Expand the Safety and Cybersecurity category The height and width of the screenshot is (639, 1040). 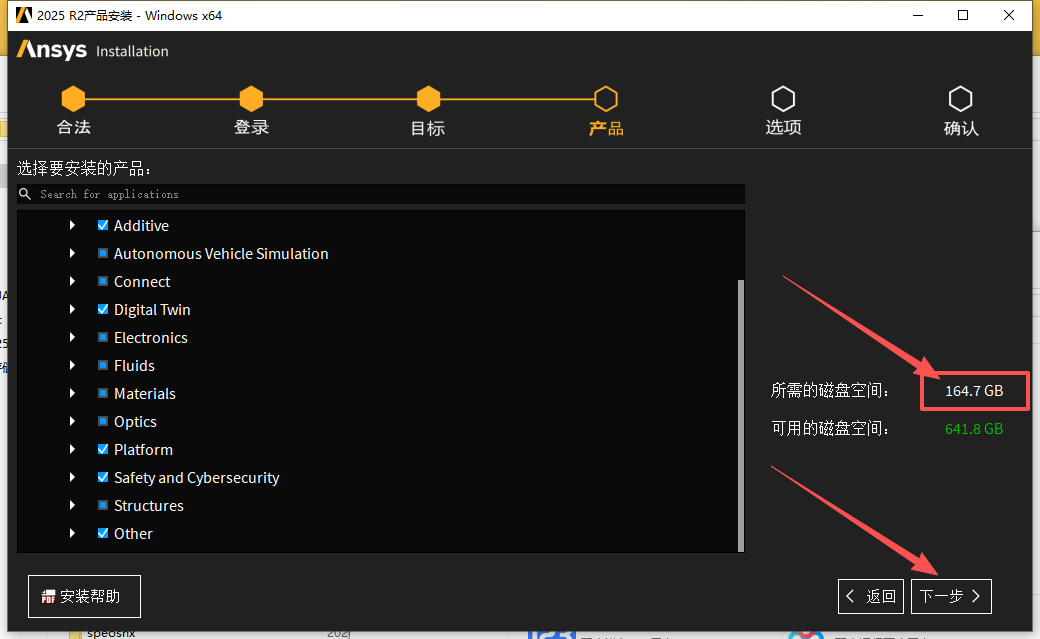tap(72, 477)
